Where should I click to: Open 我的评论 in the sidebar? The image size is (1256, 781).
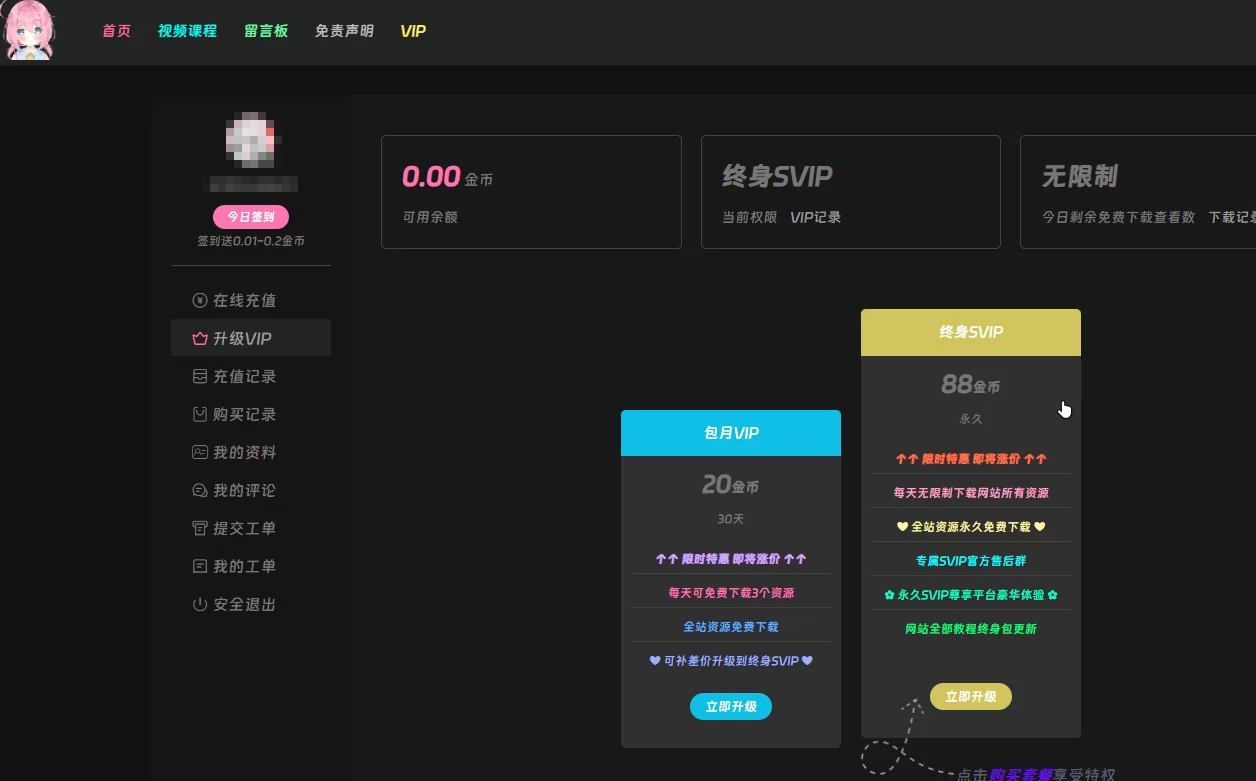251,491
